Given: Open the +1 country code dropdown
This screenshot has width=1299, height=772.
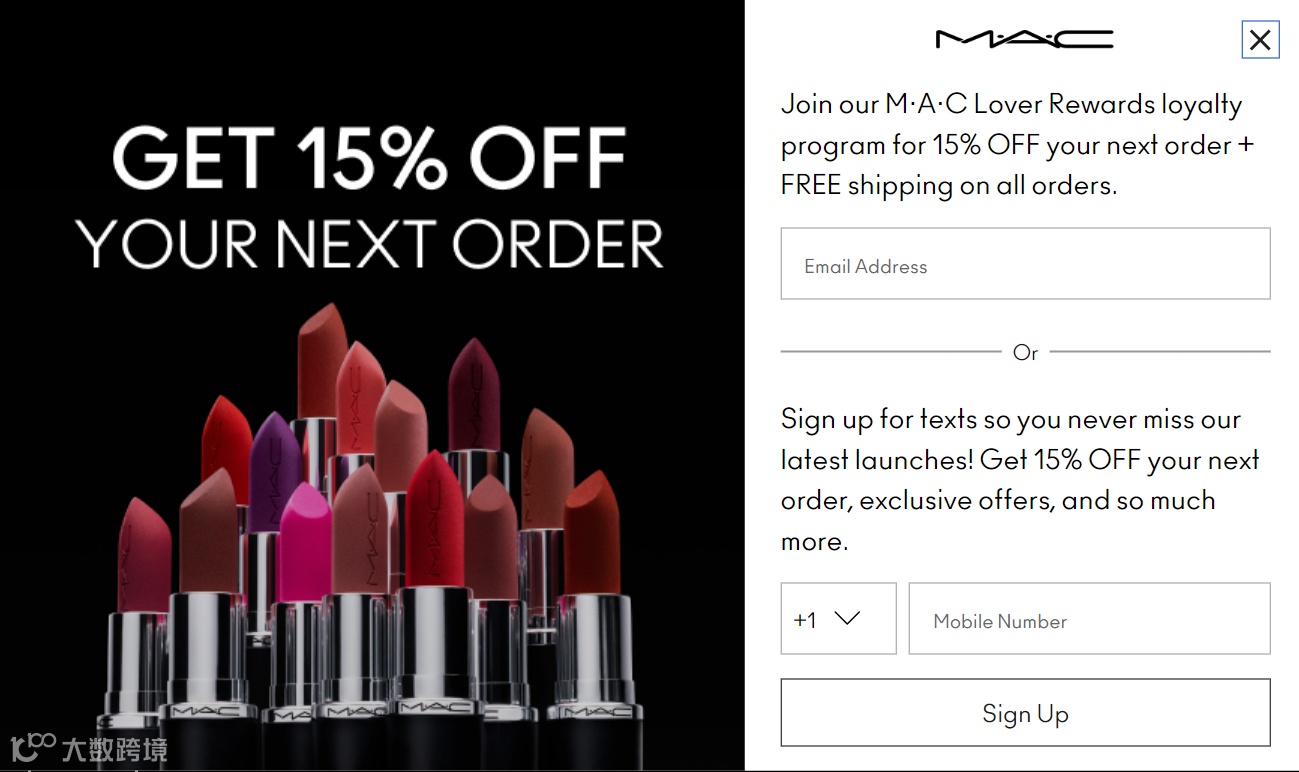Looking at the screenshot, I should 838,619.
